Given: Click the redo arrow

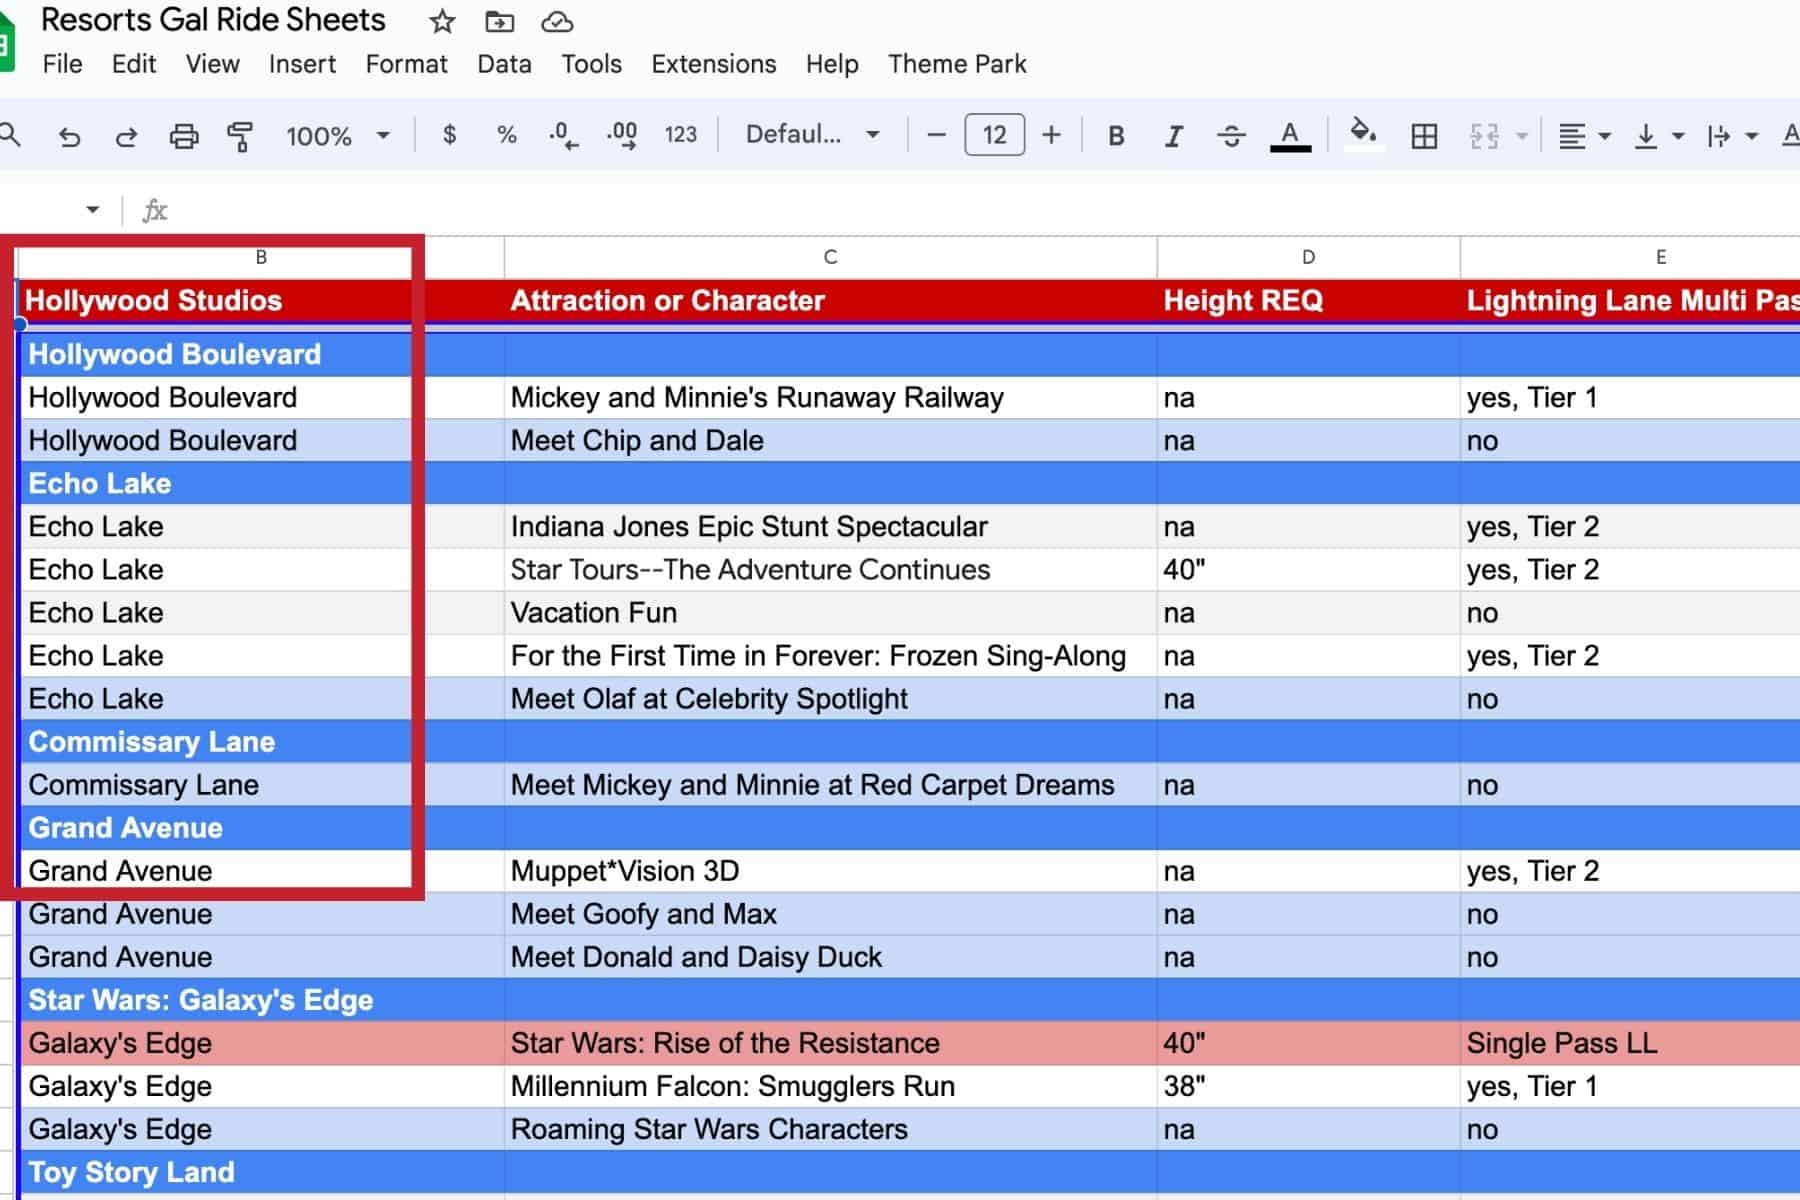Looking at the screenshot, I should [x=126, y=136].
